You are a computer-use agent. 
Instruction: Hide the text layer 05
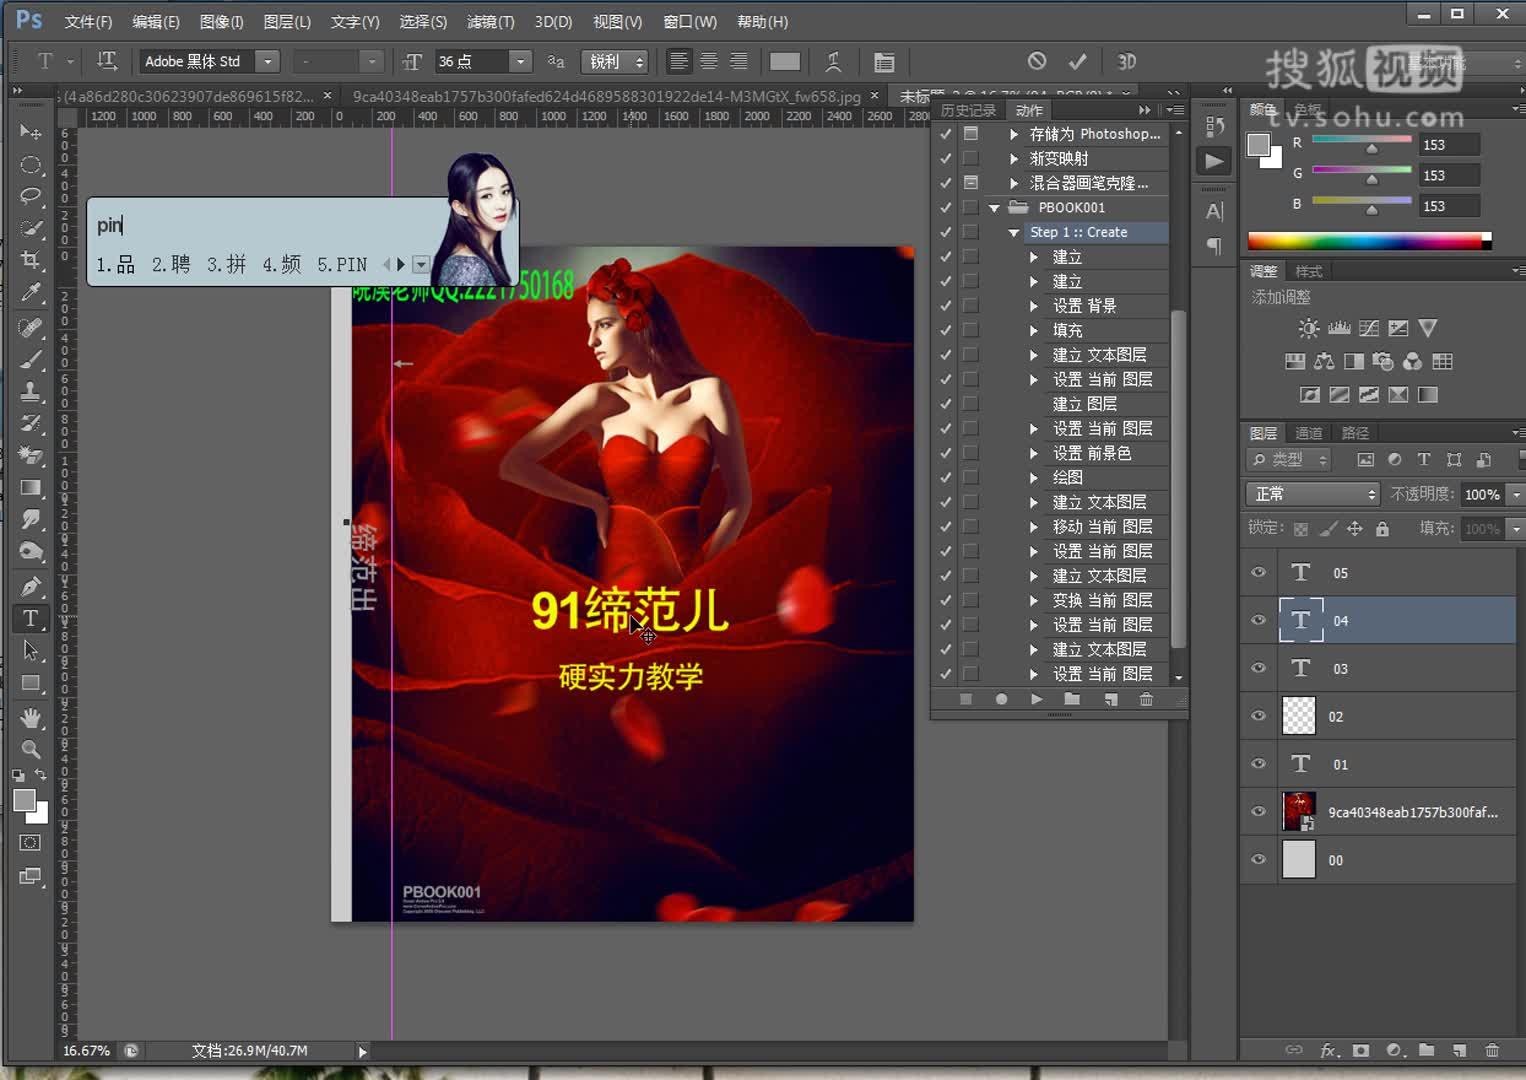tap(1257, 572)
